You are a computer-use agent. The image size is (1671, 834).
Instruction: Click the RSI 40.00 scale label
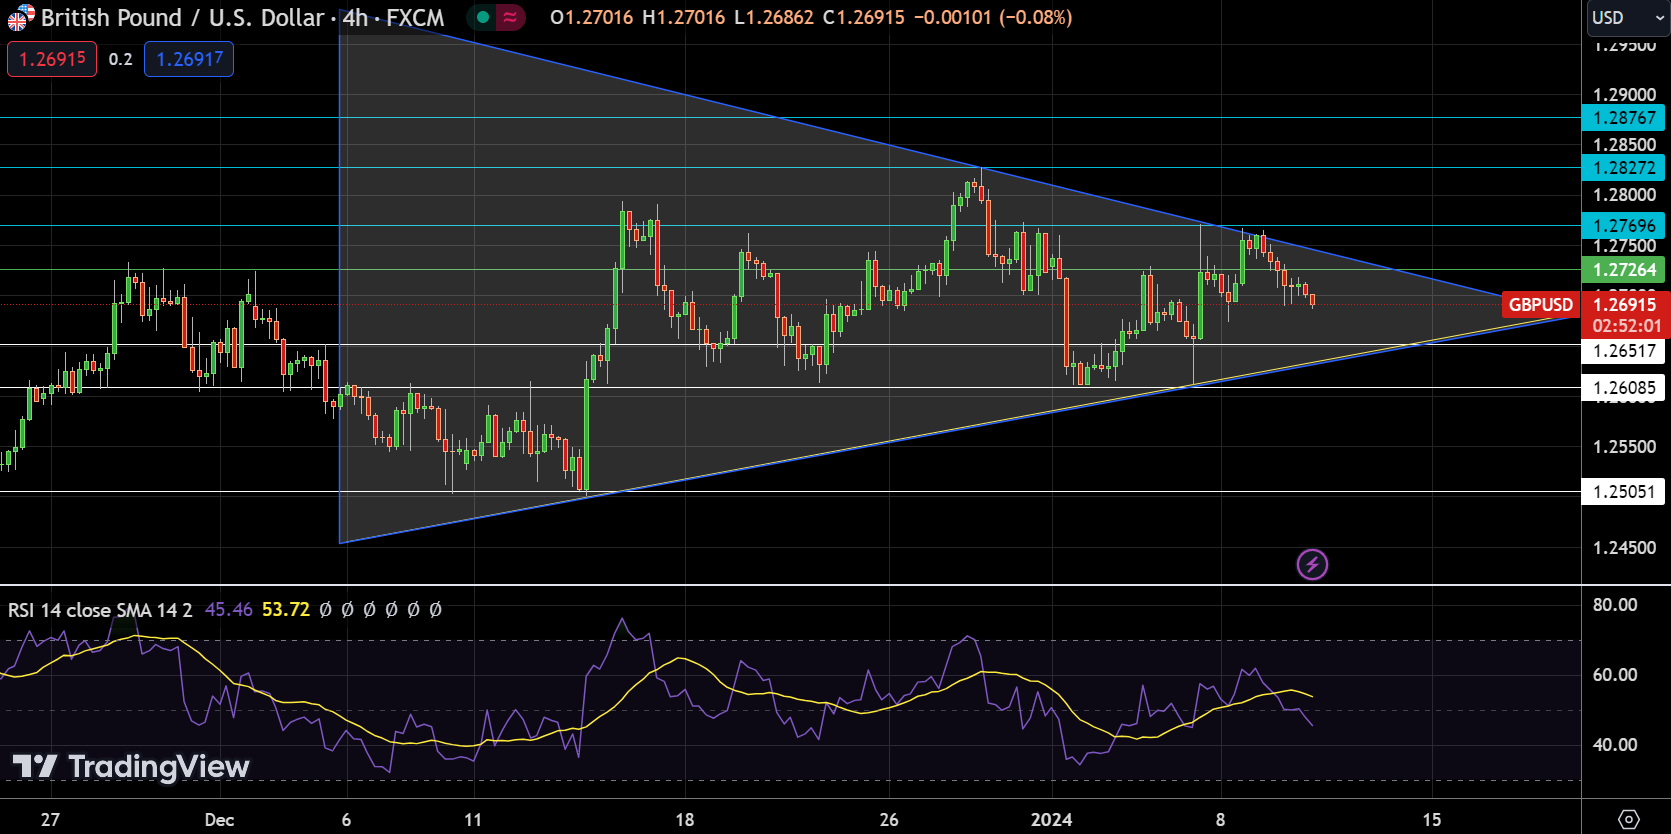point(1615,745)
